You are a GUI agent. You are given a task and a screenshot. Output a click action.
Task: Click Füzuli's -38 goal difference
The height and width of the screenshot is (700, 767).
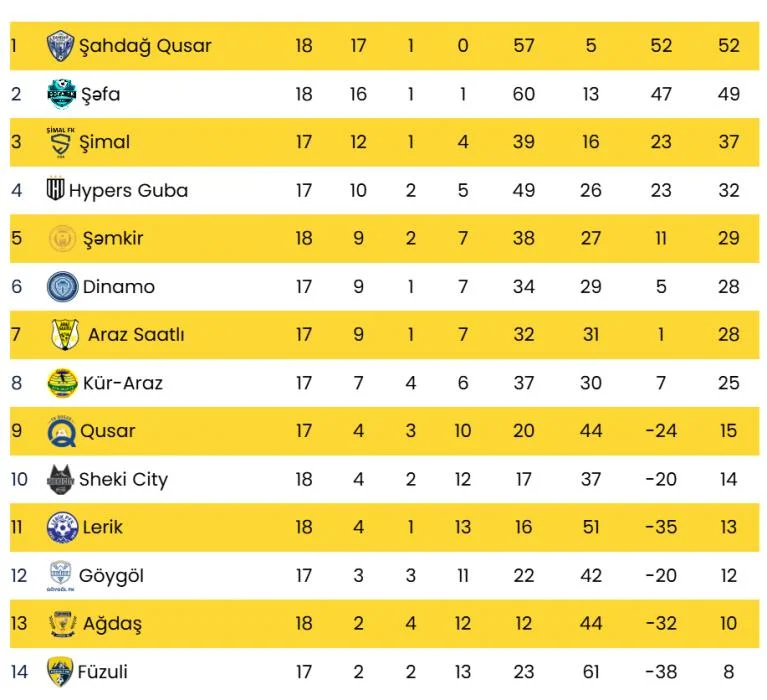pos(661,672)
